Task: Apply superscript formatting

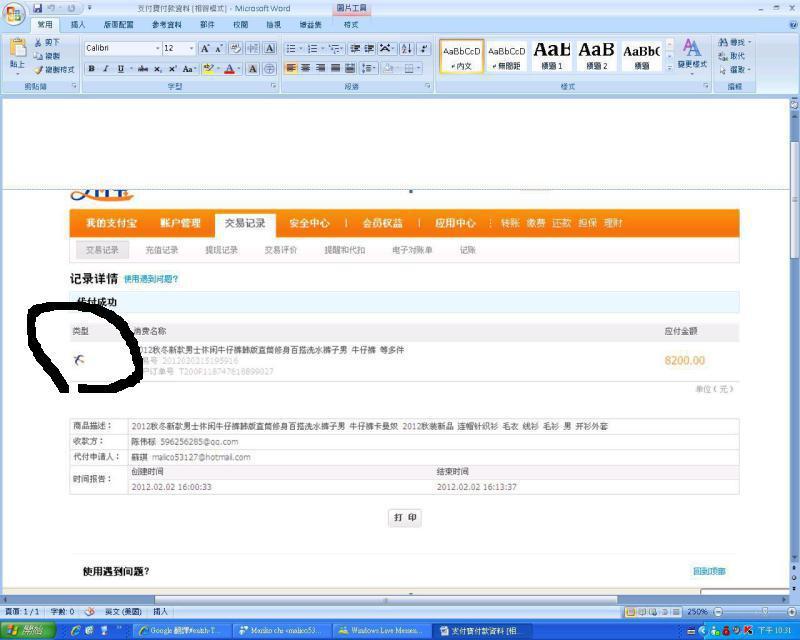Action: 172,69
